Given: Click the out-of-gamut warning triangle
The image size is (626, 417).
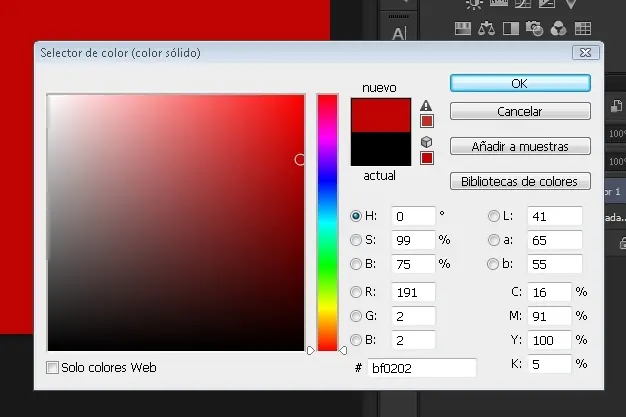Looking at the screenshot, I should click(426, 105).
